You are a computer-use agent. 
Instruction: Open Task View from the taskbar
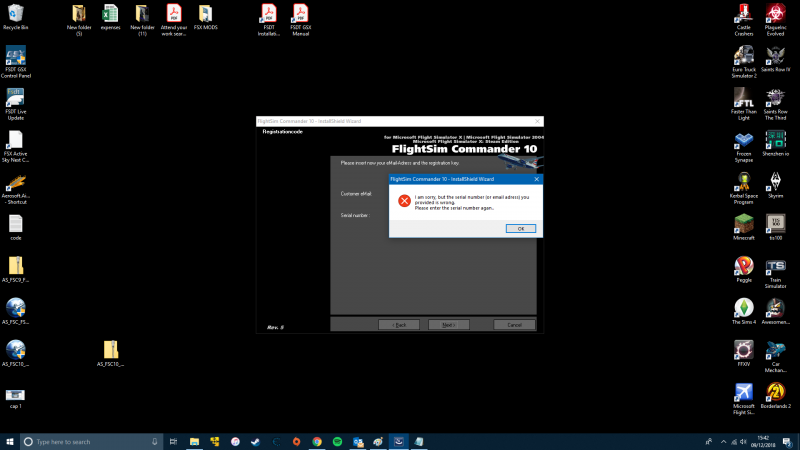point(173,442)
